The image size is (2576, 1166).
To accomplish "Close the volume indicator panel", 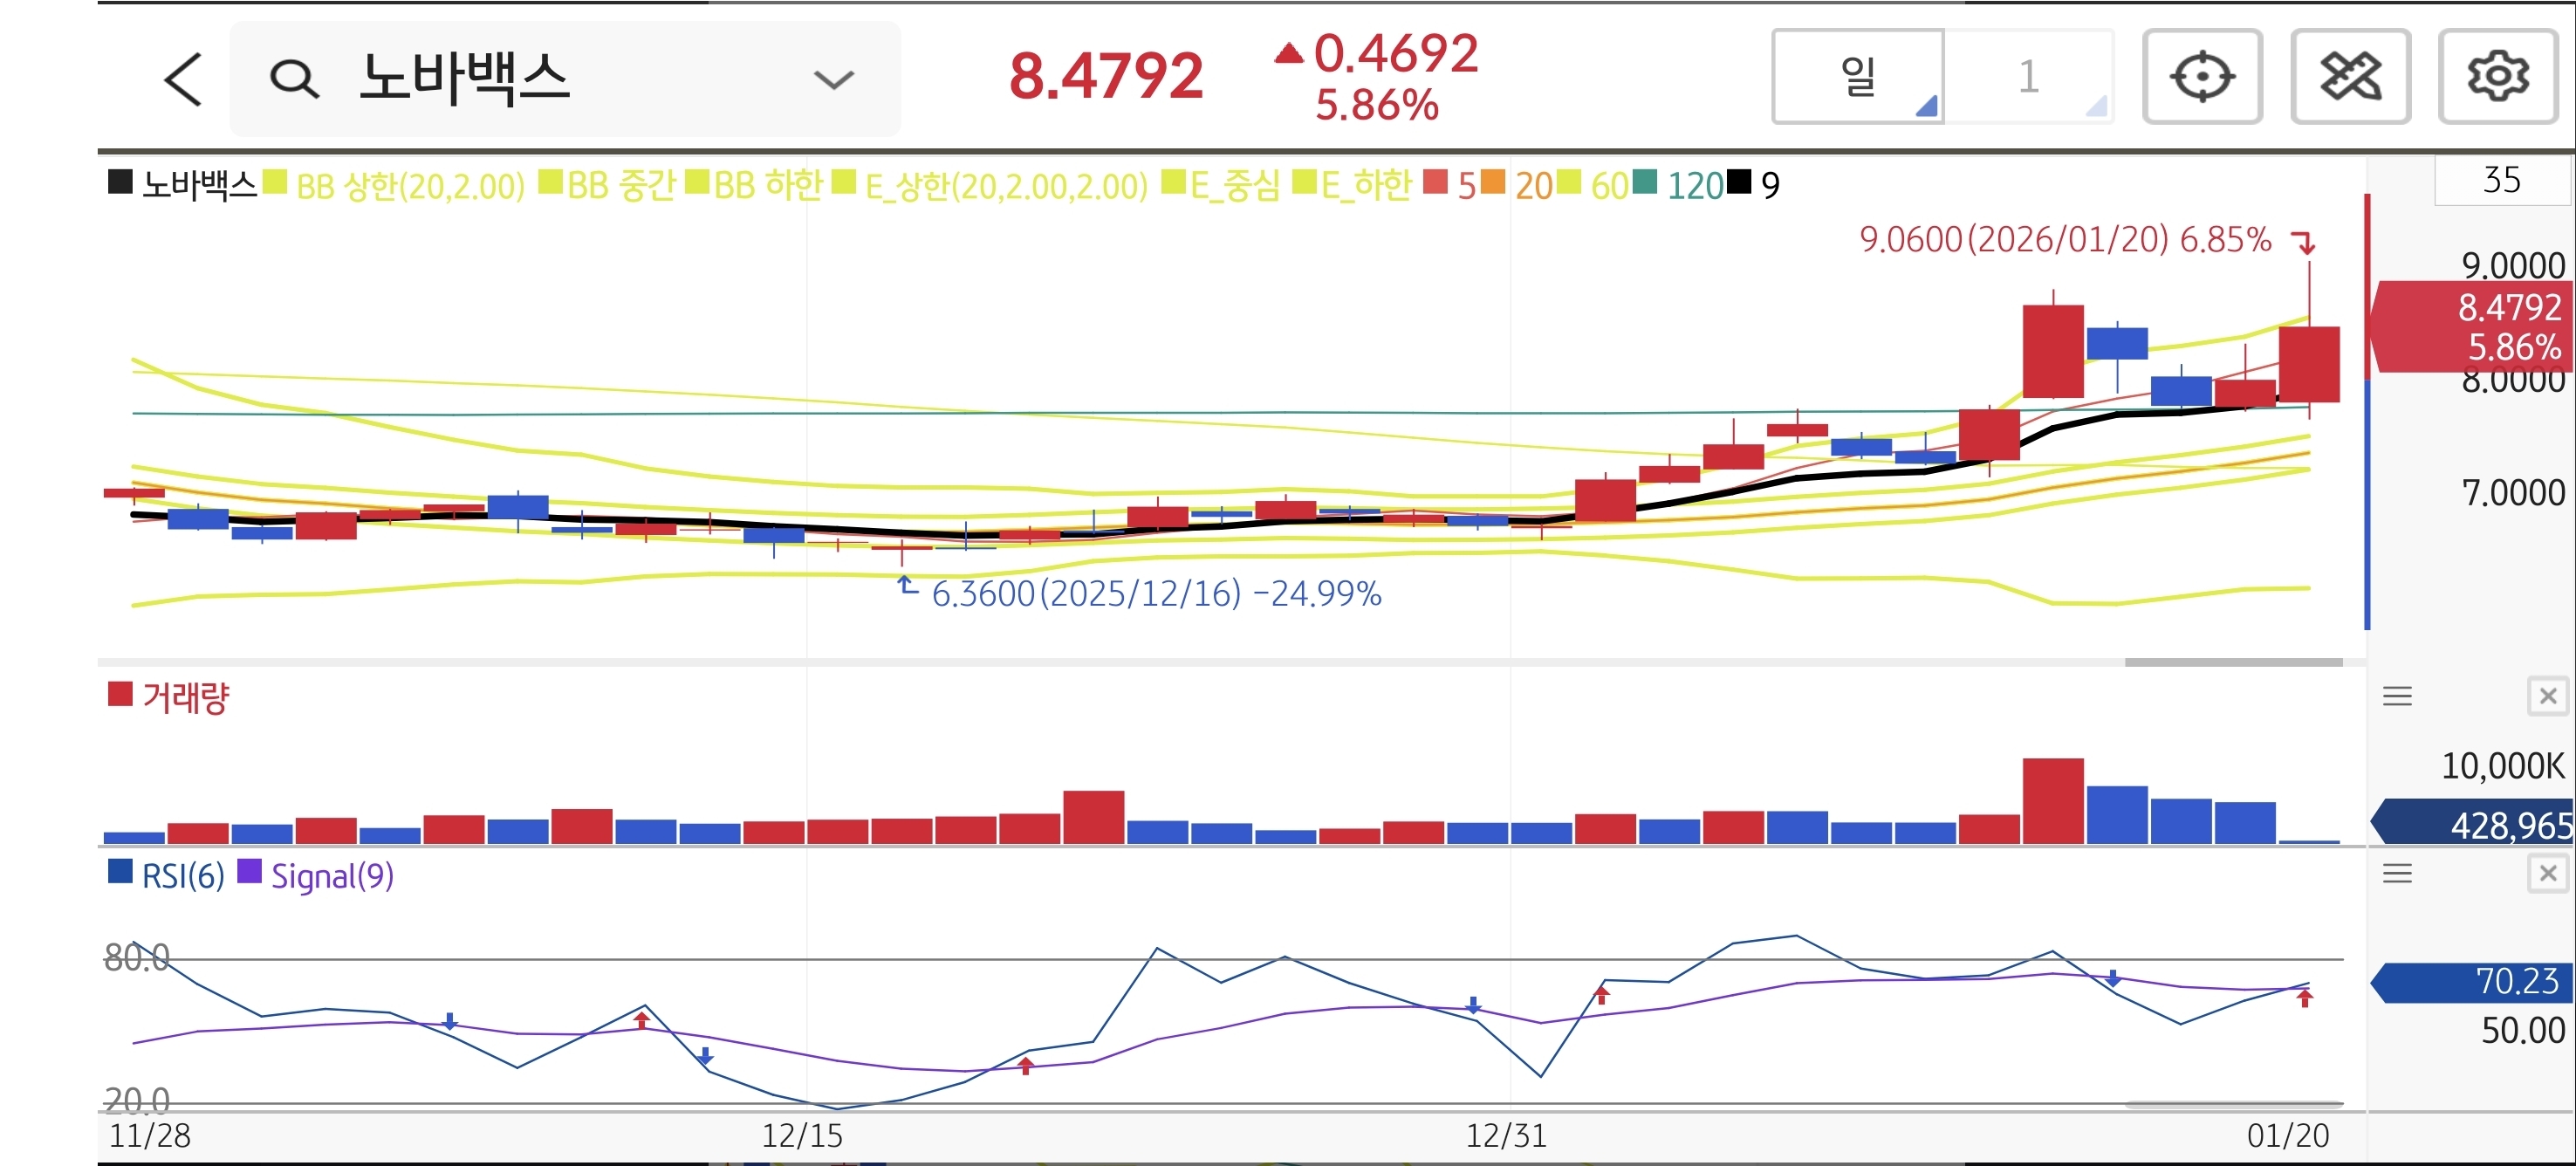I will click(2547, 696).
